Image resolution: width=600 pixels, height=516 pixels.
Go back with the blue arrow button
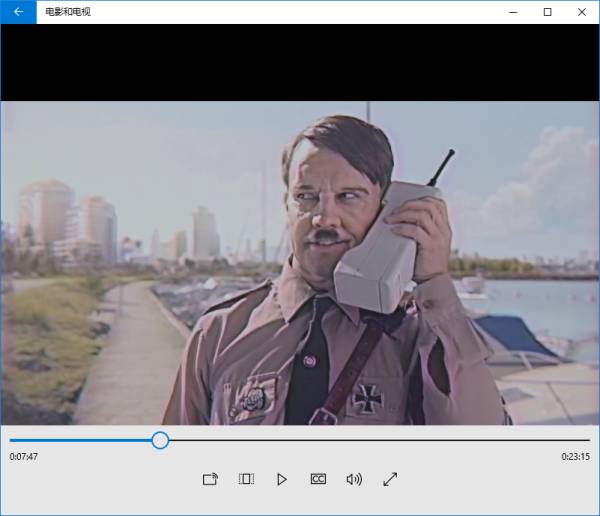tap(18, 12)
